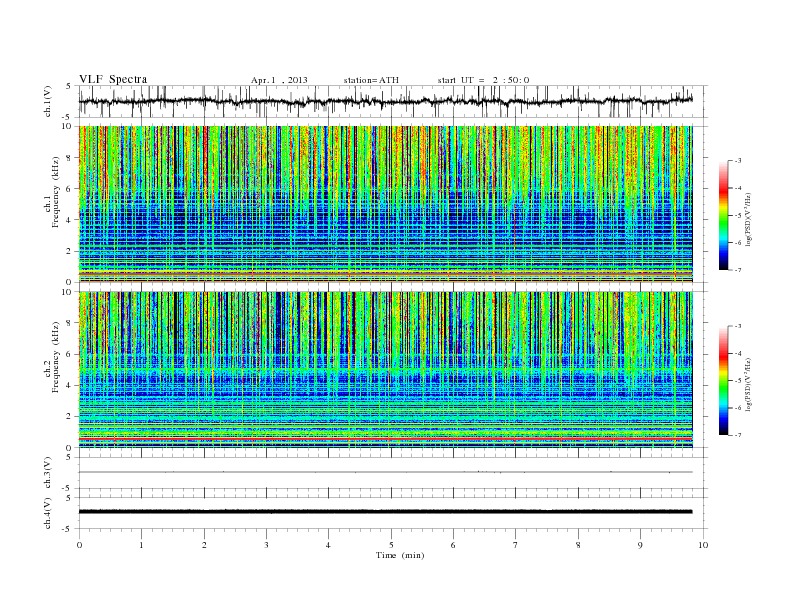Screen dimensions: 792x612
Task: Click the 'start UT = 2:50:0' label
Action: click(x=483, y=80)
